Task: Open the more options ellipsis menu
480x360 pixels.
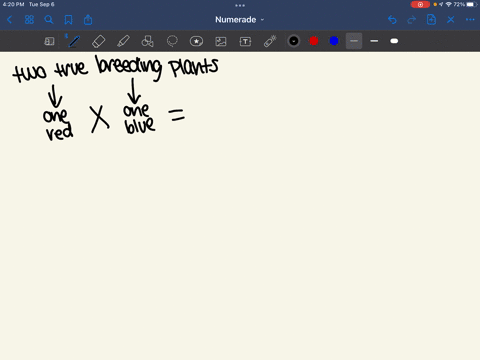Action: (470, 20)
